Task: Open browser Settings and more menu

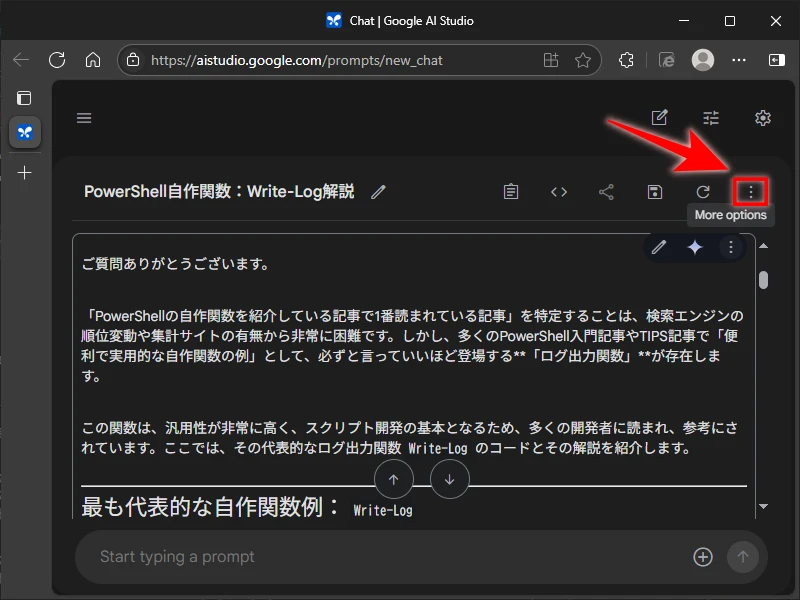Action: 739,60
